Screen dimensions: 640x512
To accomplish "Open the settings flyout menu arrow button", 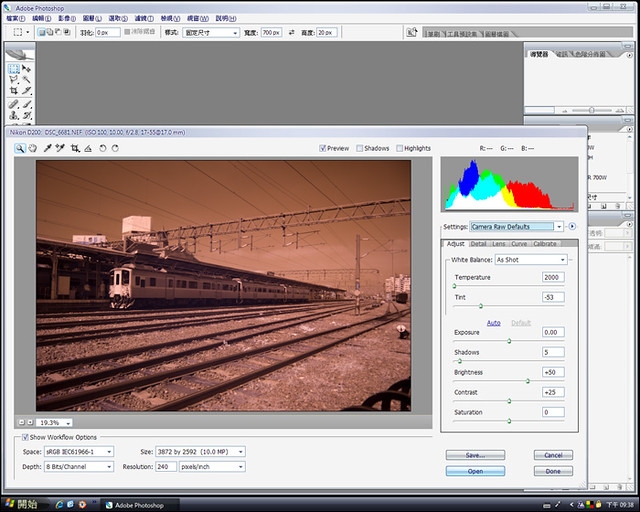I will (572, 227).
